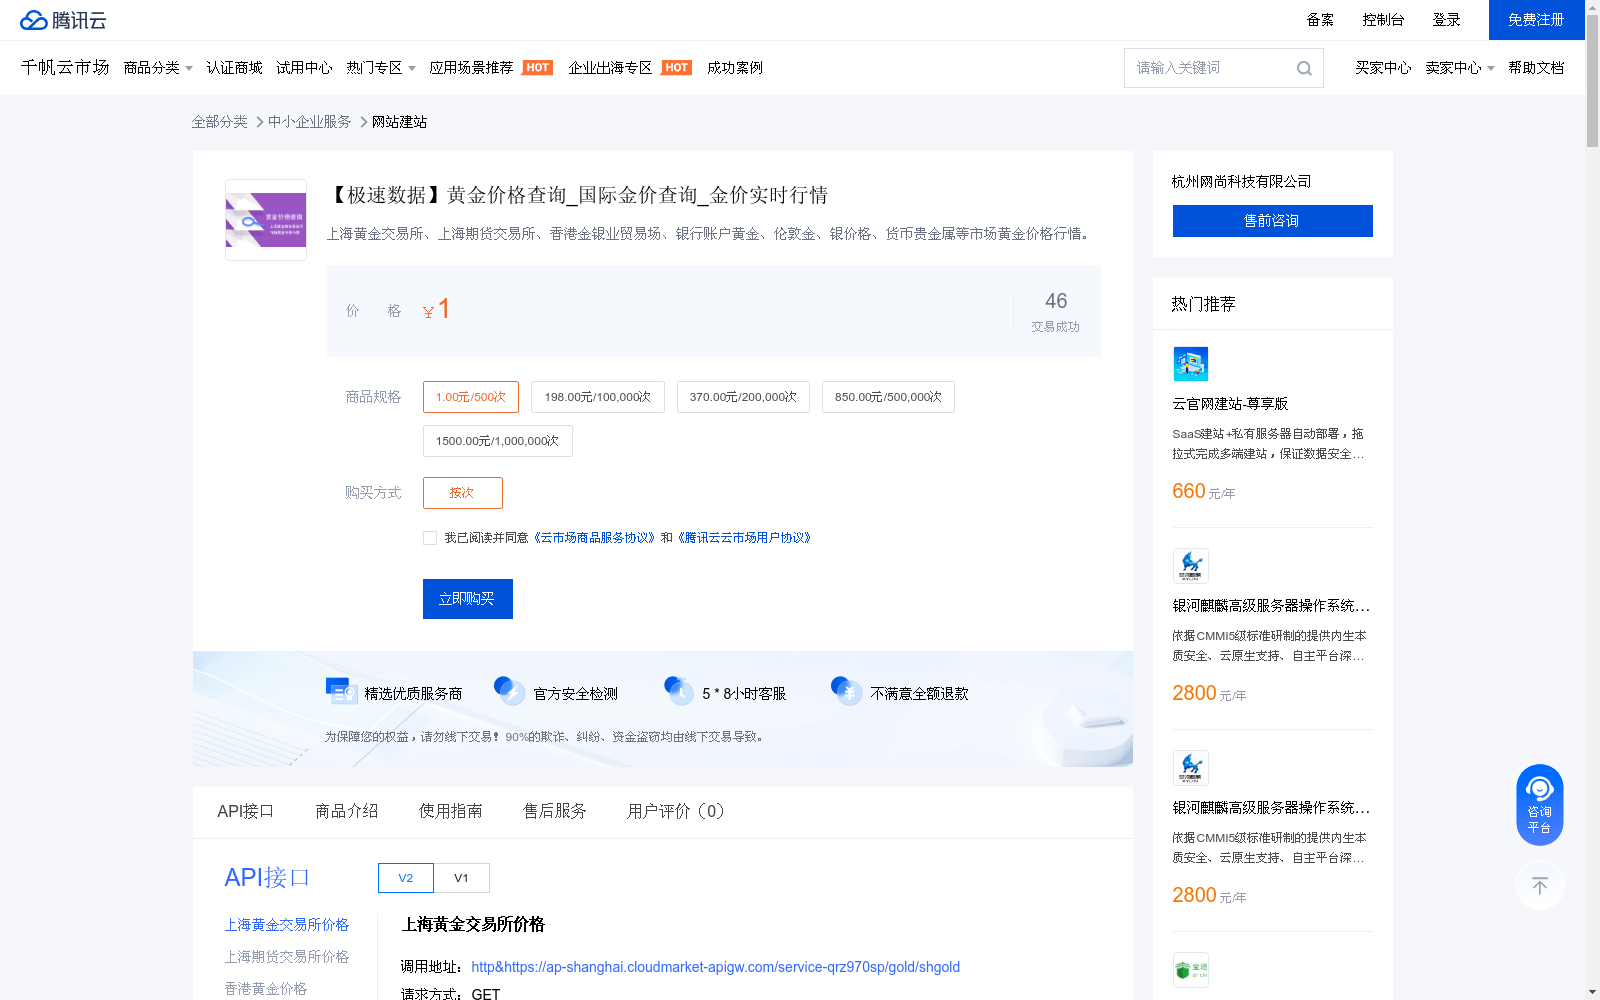
Task: Click the 官方安全检测 shield icon
Action: click(x=510, y=691)
